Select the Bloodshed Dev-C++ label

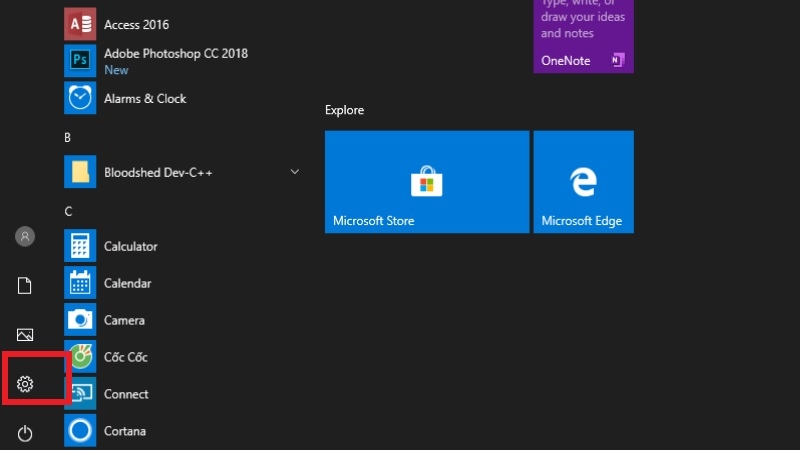point(158,172)
